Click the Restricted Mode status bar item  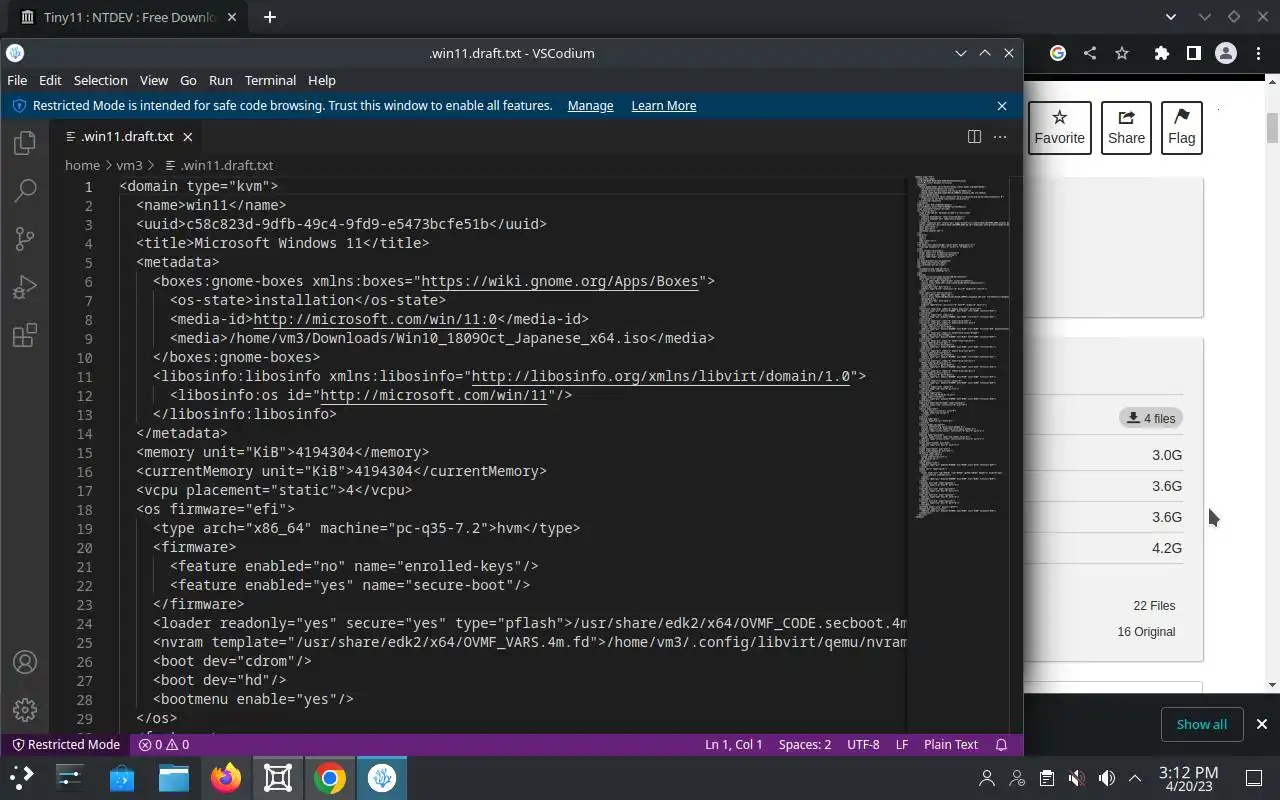coord(65,745)
